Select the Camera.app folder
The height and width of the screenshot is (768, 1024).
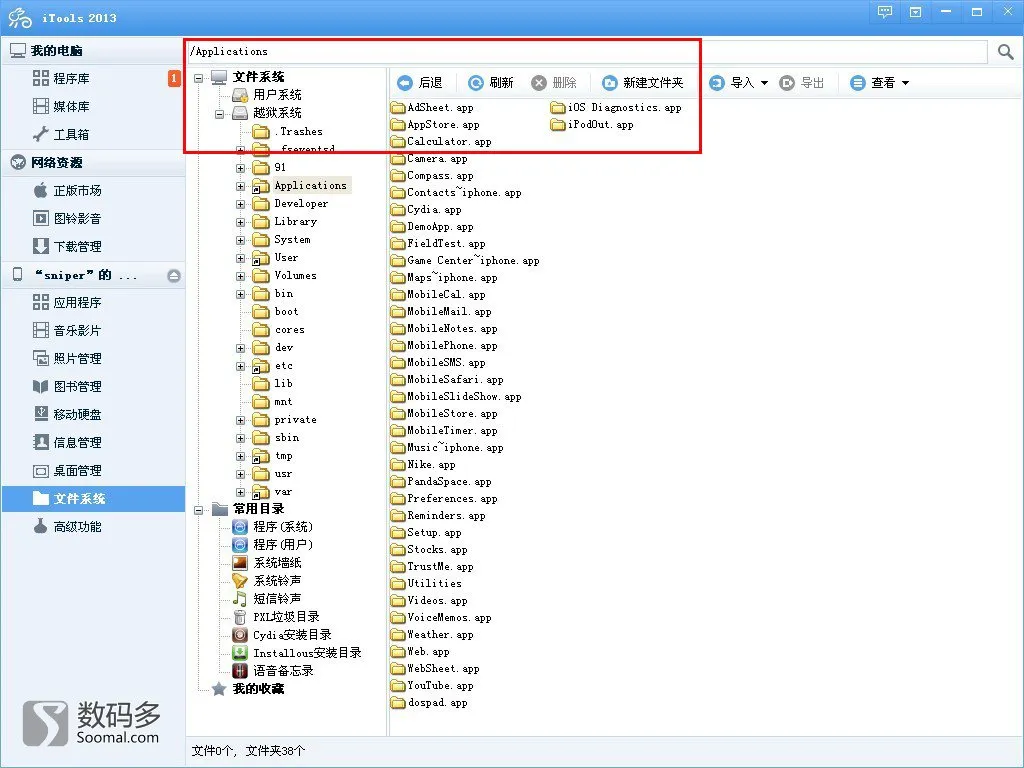[429, 159]
